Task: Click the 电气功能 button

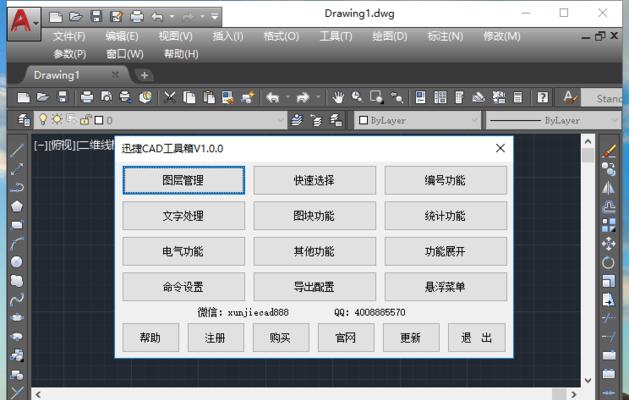Action: [184, 251]
